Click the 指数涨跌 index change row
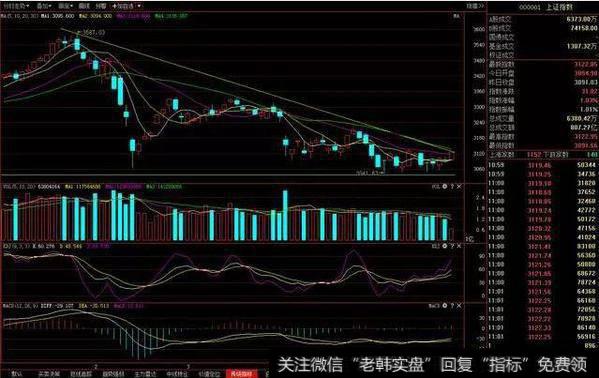Screen dimensions: 599x378 click(543, 92)
